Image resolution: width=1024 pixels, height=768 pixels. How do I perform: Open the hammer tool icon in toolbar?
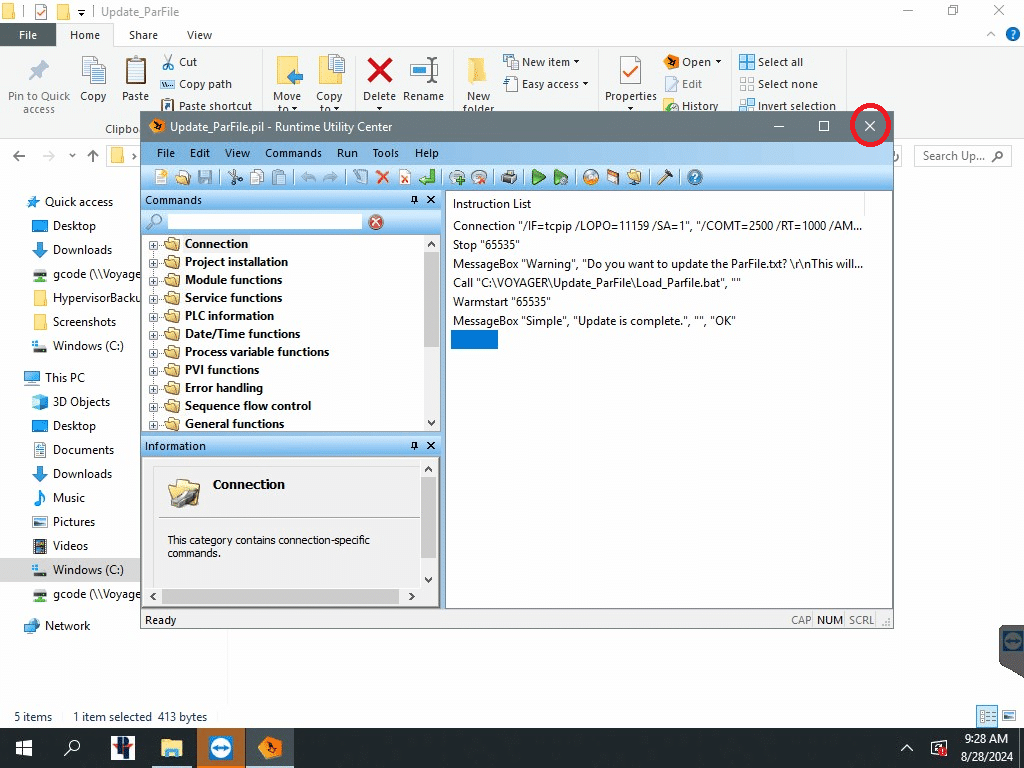tap(664, 177)
